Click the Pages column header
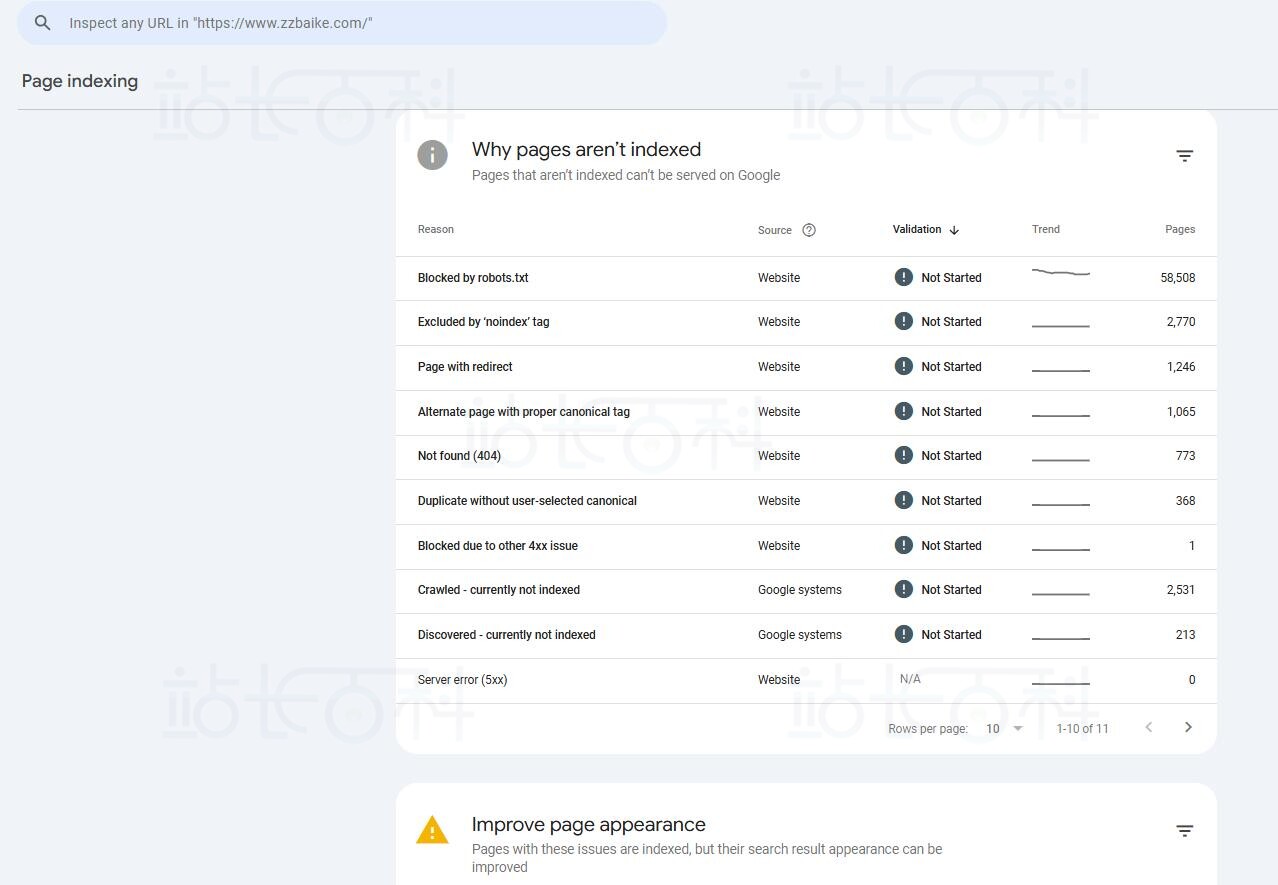This screenshot has width=1278, height=885. (1179, 229)
